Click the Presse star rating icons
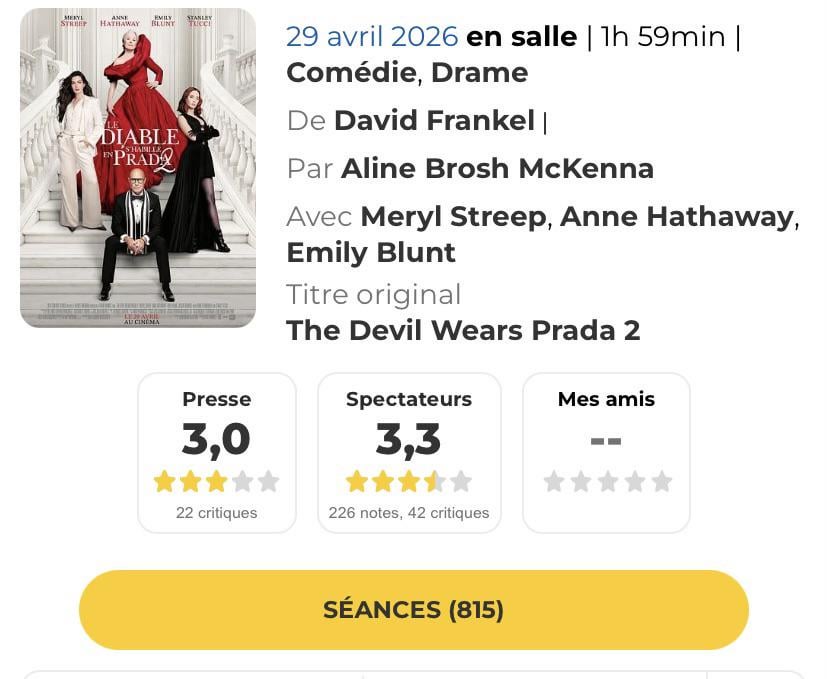Viewport: 827px width, 679px height. click(216, 482)
